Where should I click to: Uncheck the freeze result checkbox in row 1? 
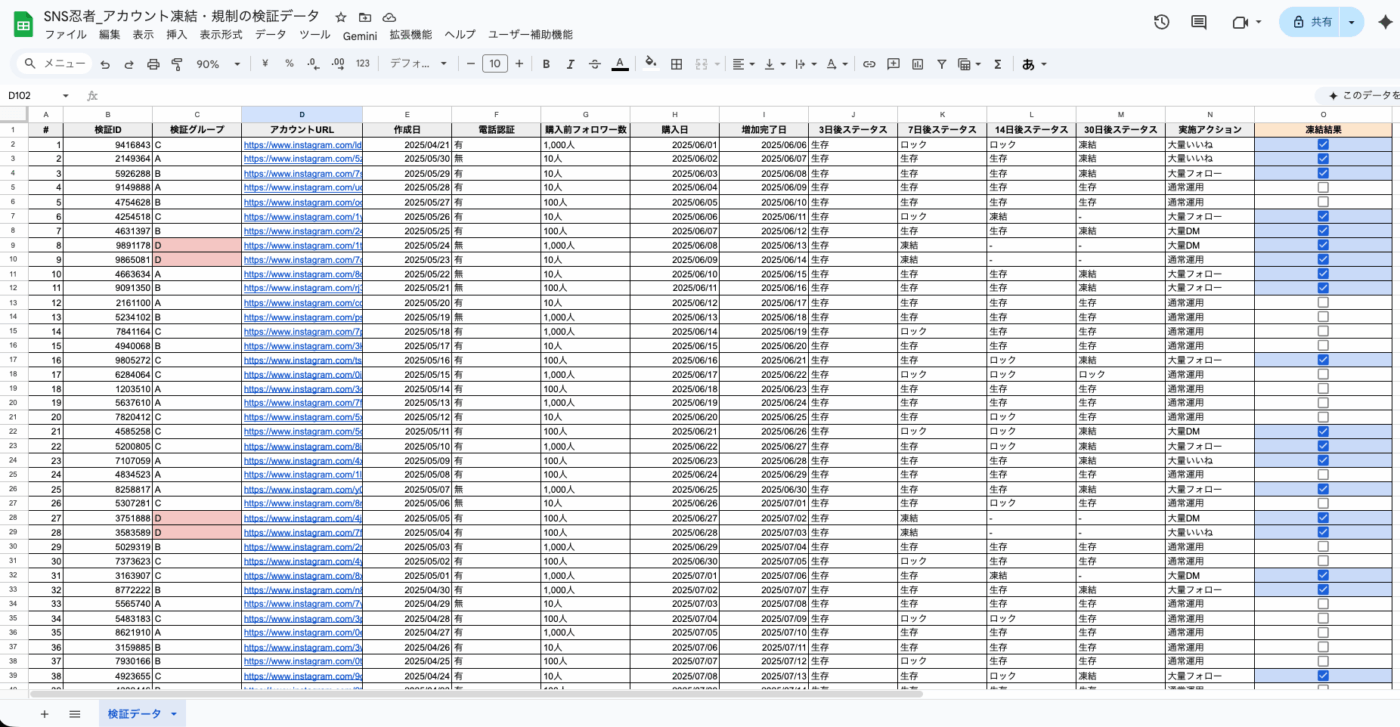(1322, 144)
